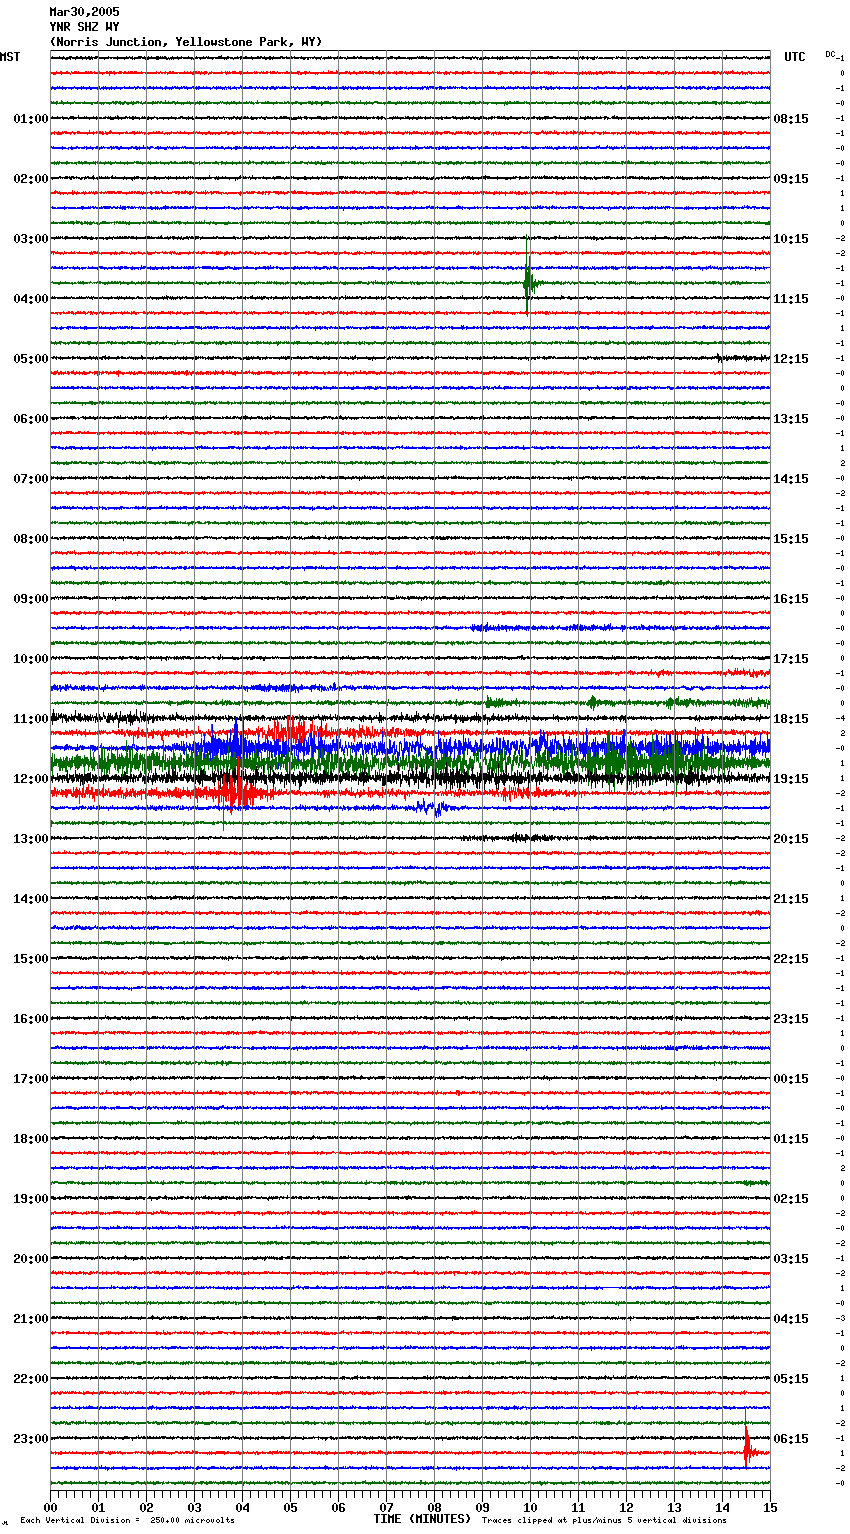
Task: Select the 17:00 MST time label
Action: click(x=31, y=1079)
